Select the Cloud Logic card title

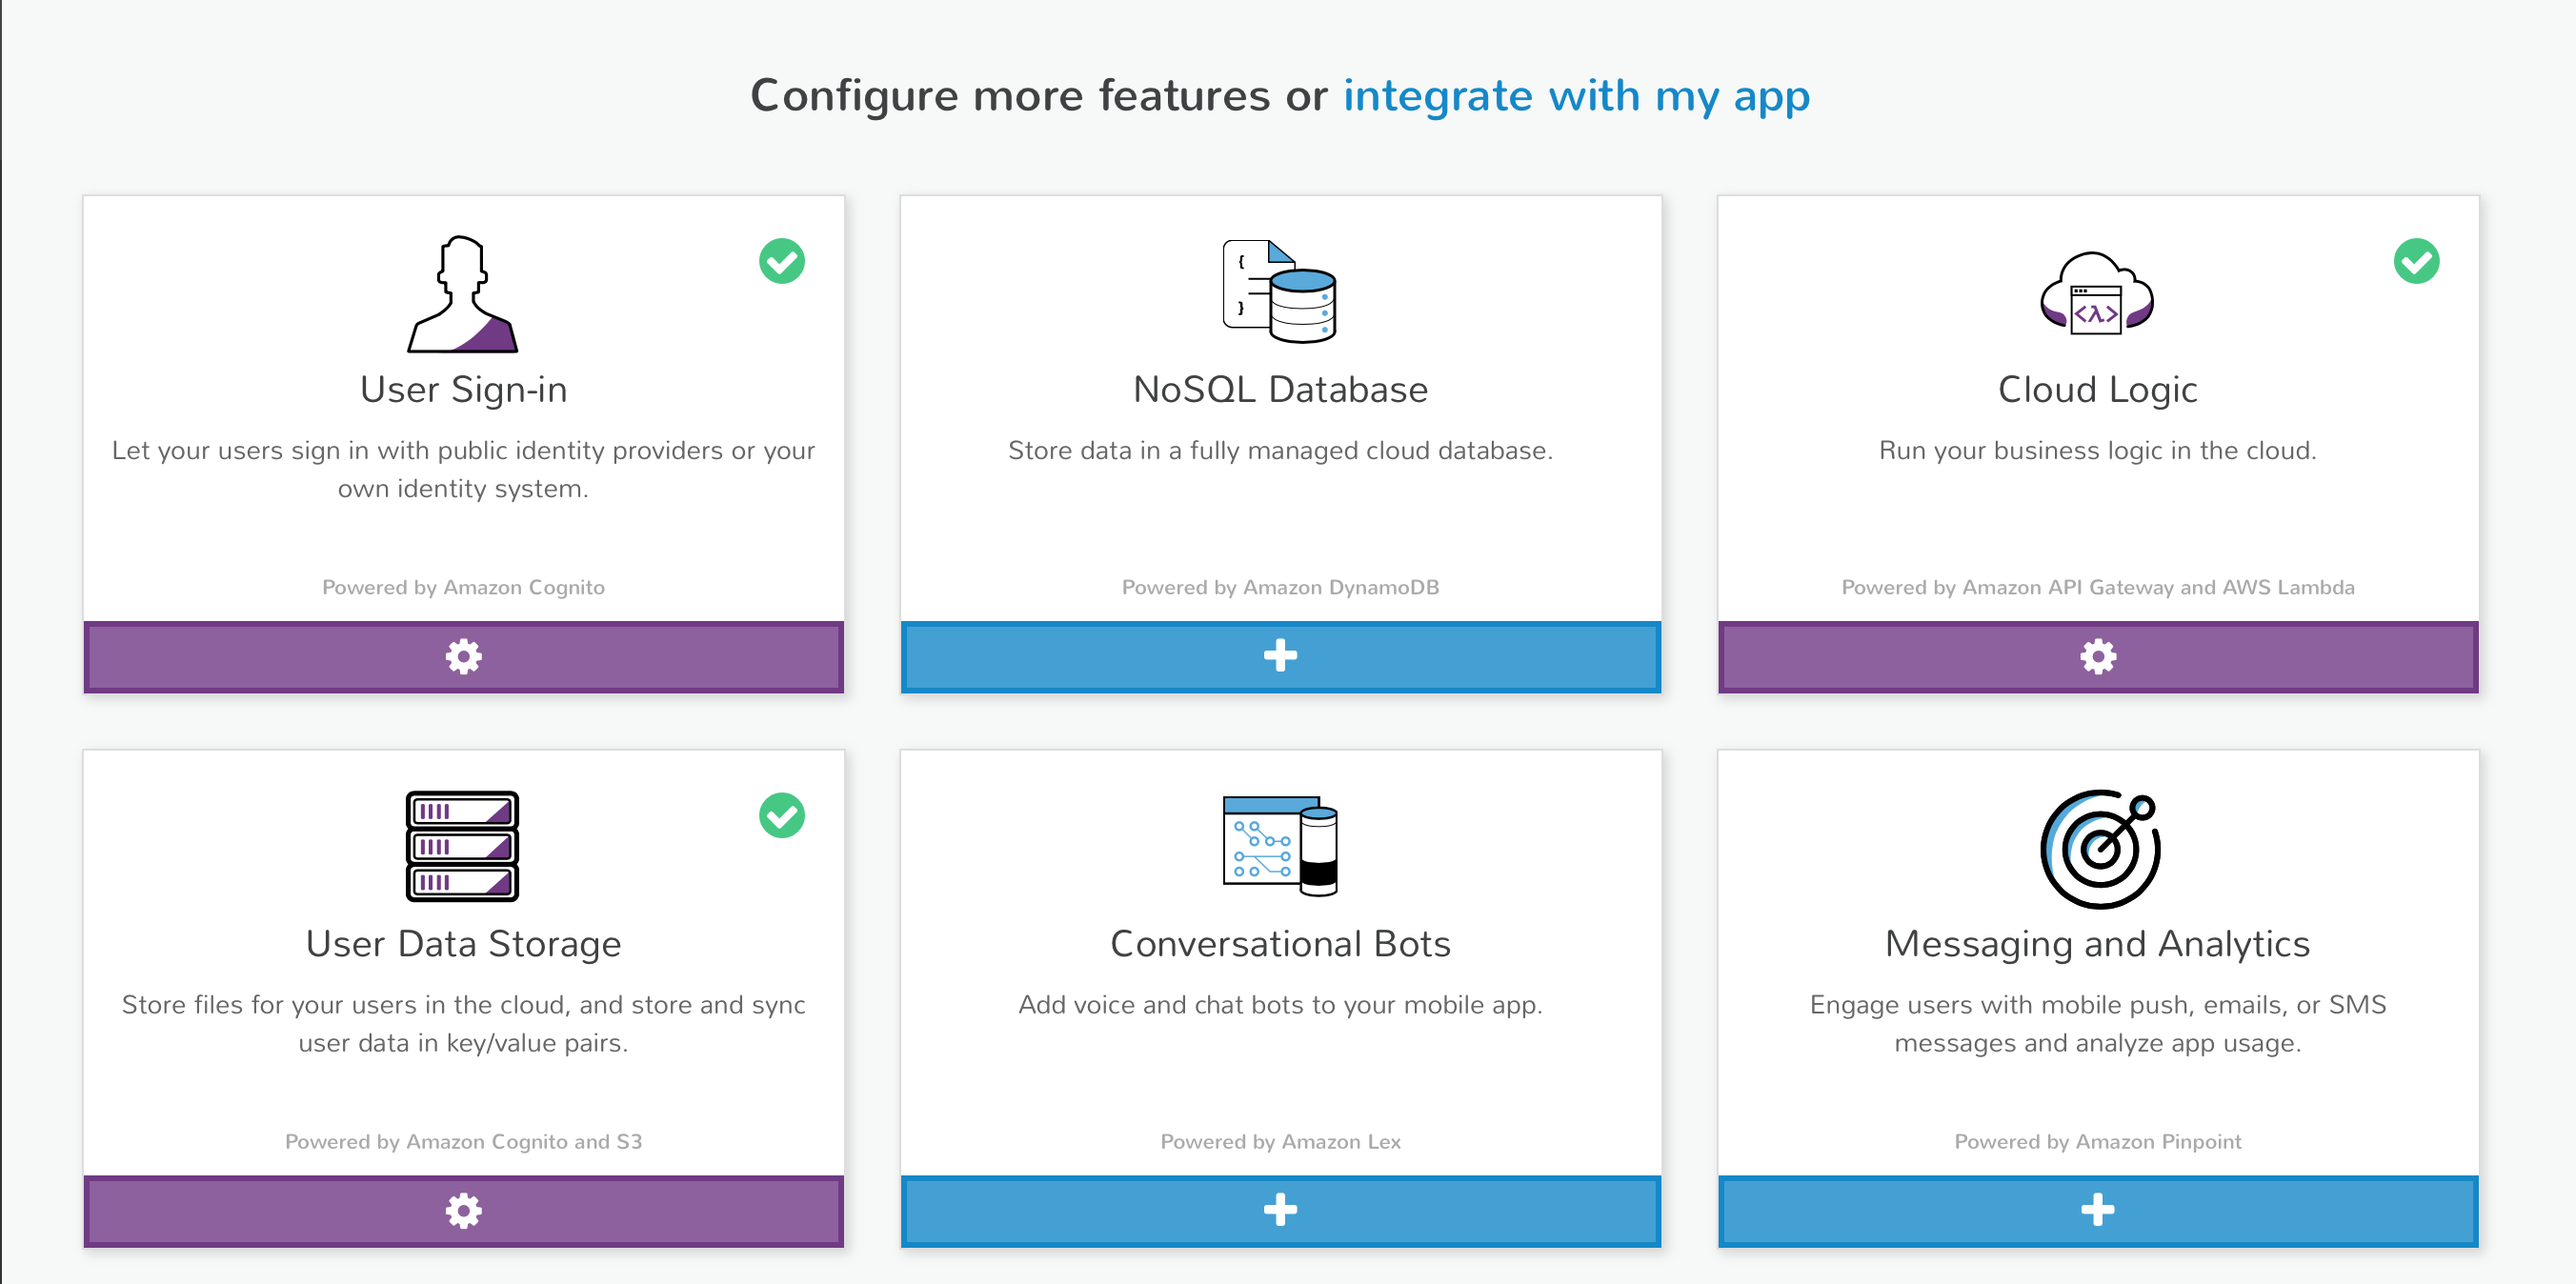[2098, 389]
